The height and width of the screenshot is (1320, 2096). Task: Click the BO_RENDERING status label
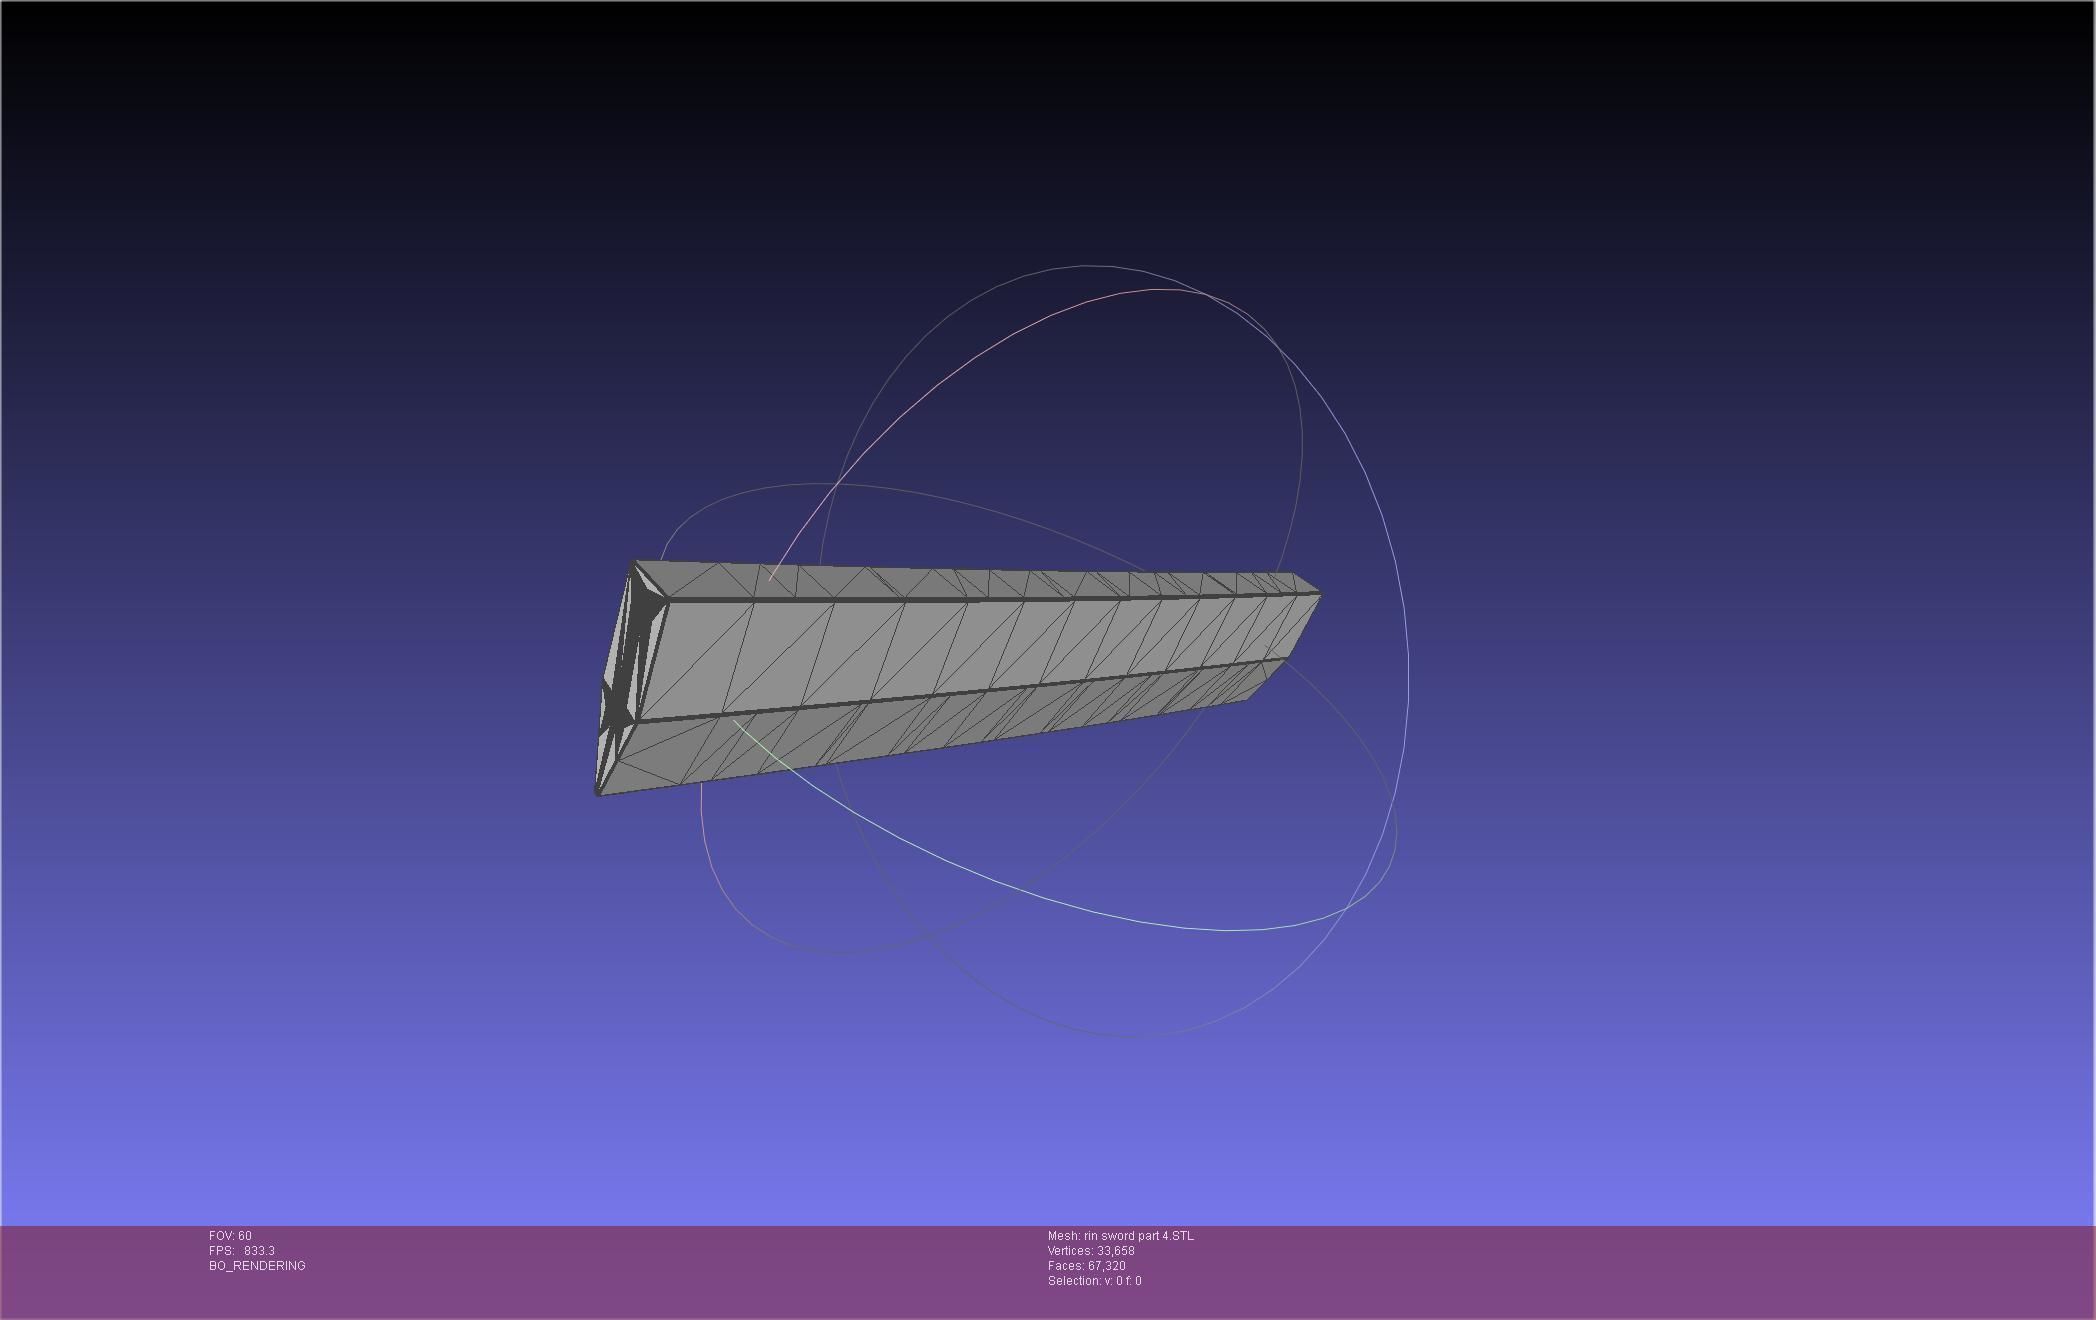(x=257, y=1266)
